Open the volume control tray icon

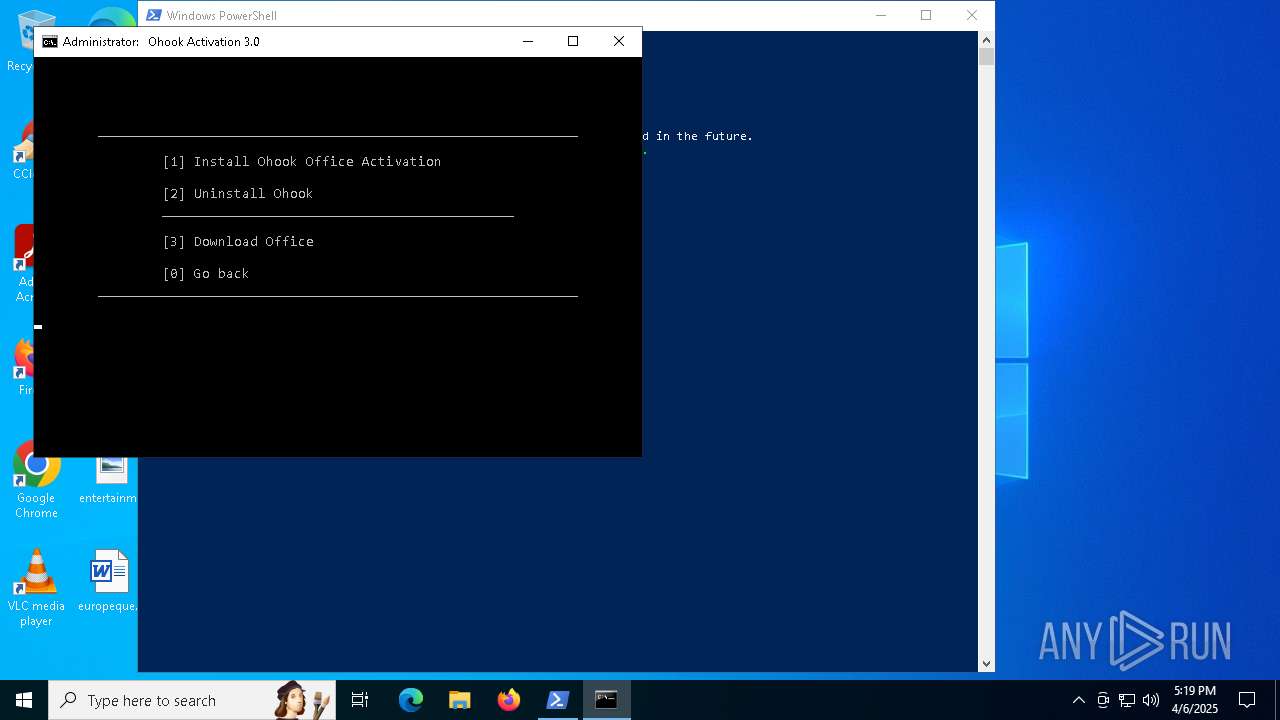pos(1151,700)
